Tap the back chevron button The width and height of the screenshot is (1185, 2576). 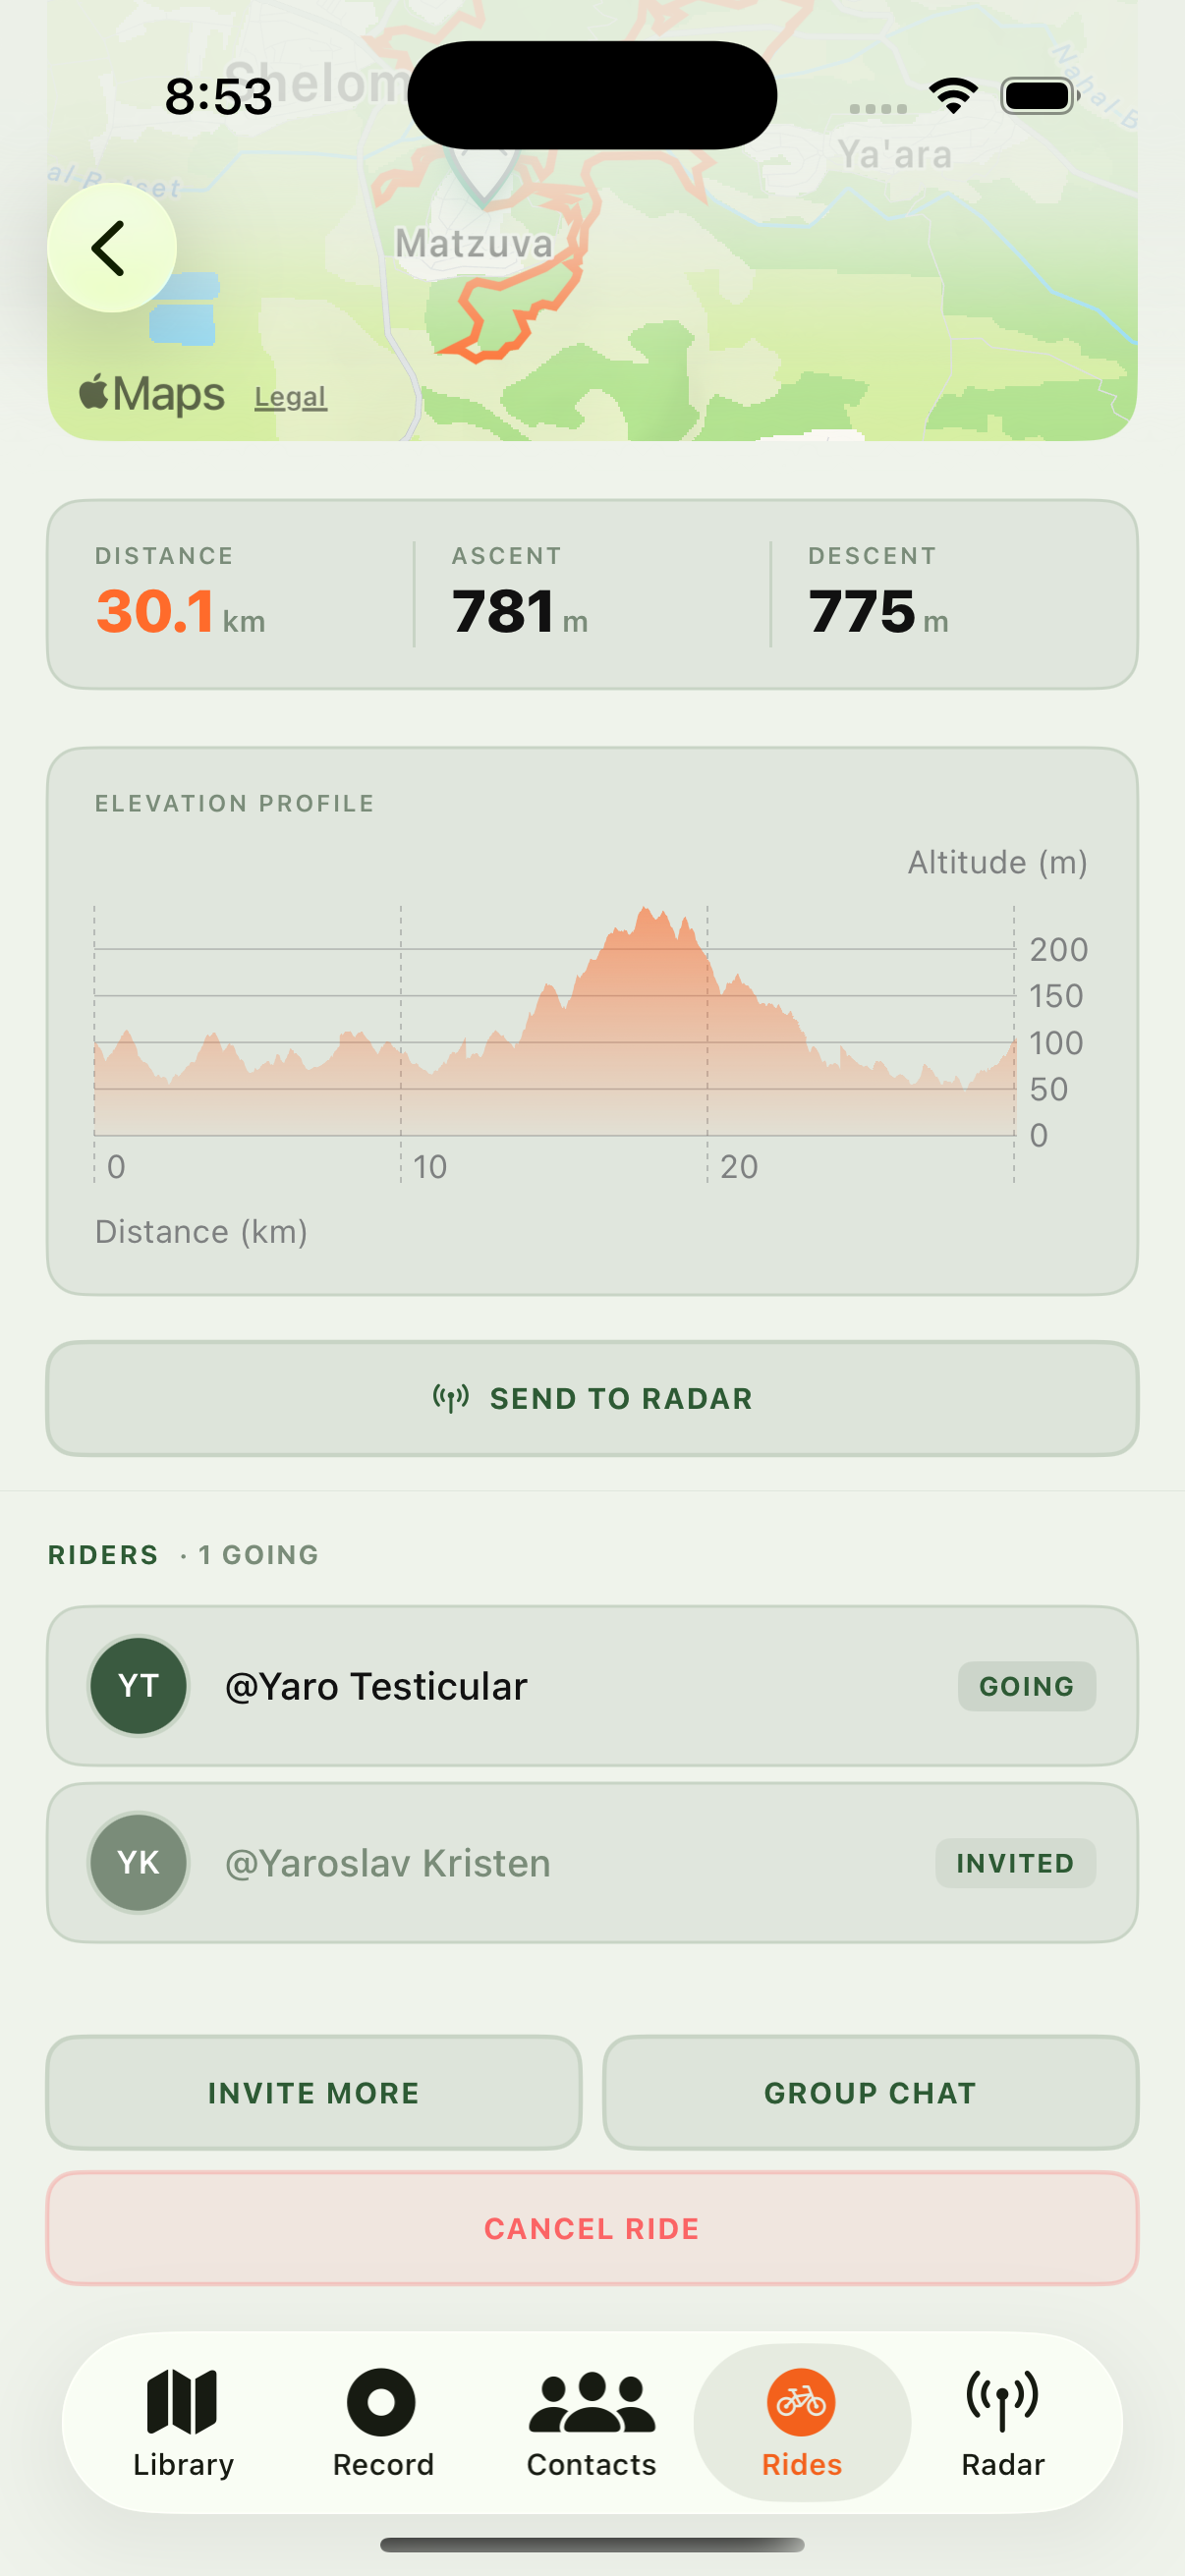tap(111, 248)
